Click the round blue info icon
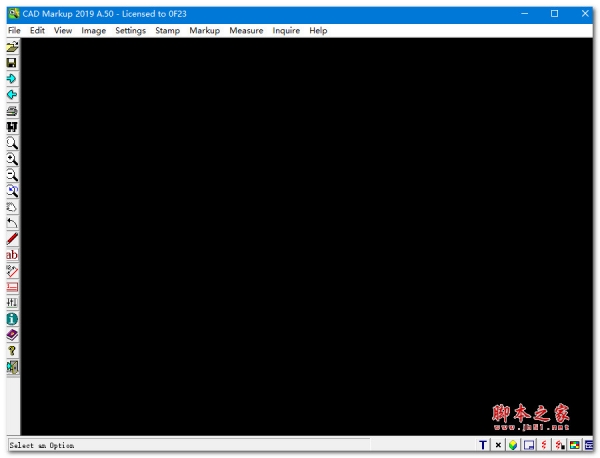 (x=12, y=319)
